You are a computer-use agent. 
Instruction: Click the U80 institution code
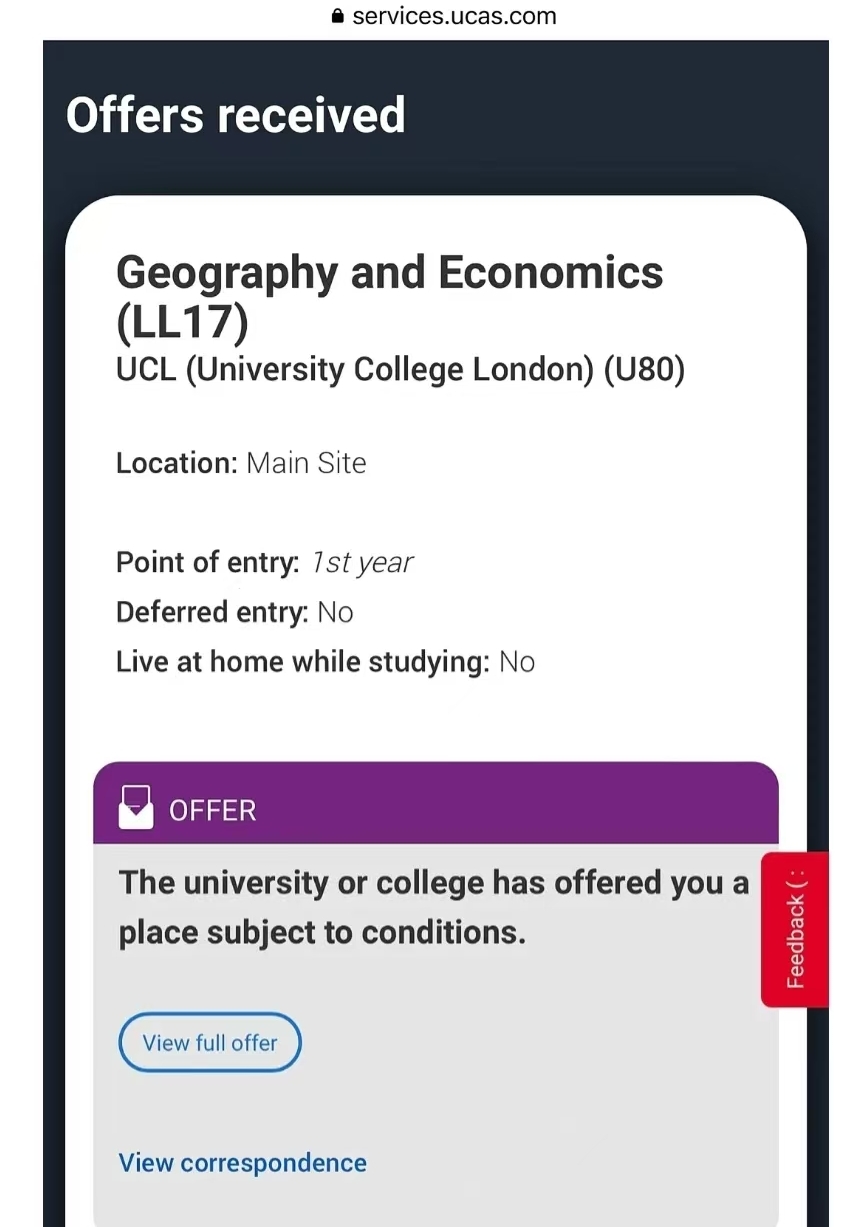[x=645, y=370]
